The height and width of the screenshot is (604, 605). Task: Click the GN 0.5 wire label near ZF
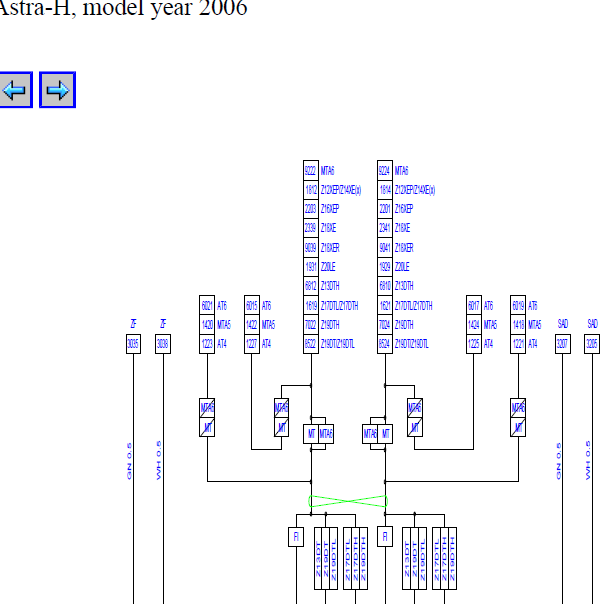pyautogui.click(x=129, y=461)
